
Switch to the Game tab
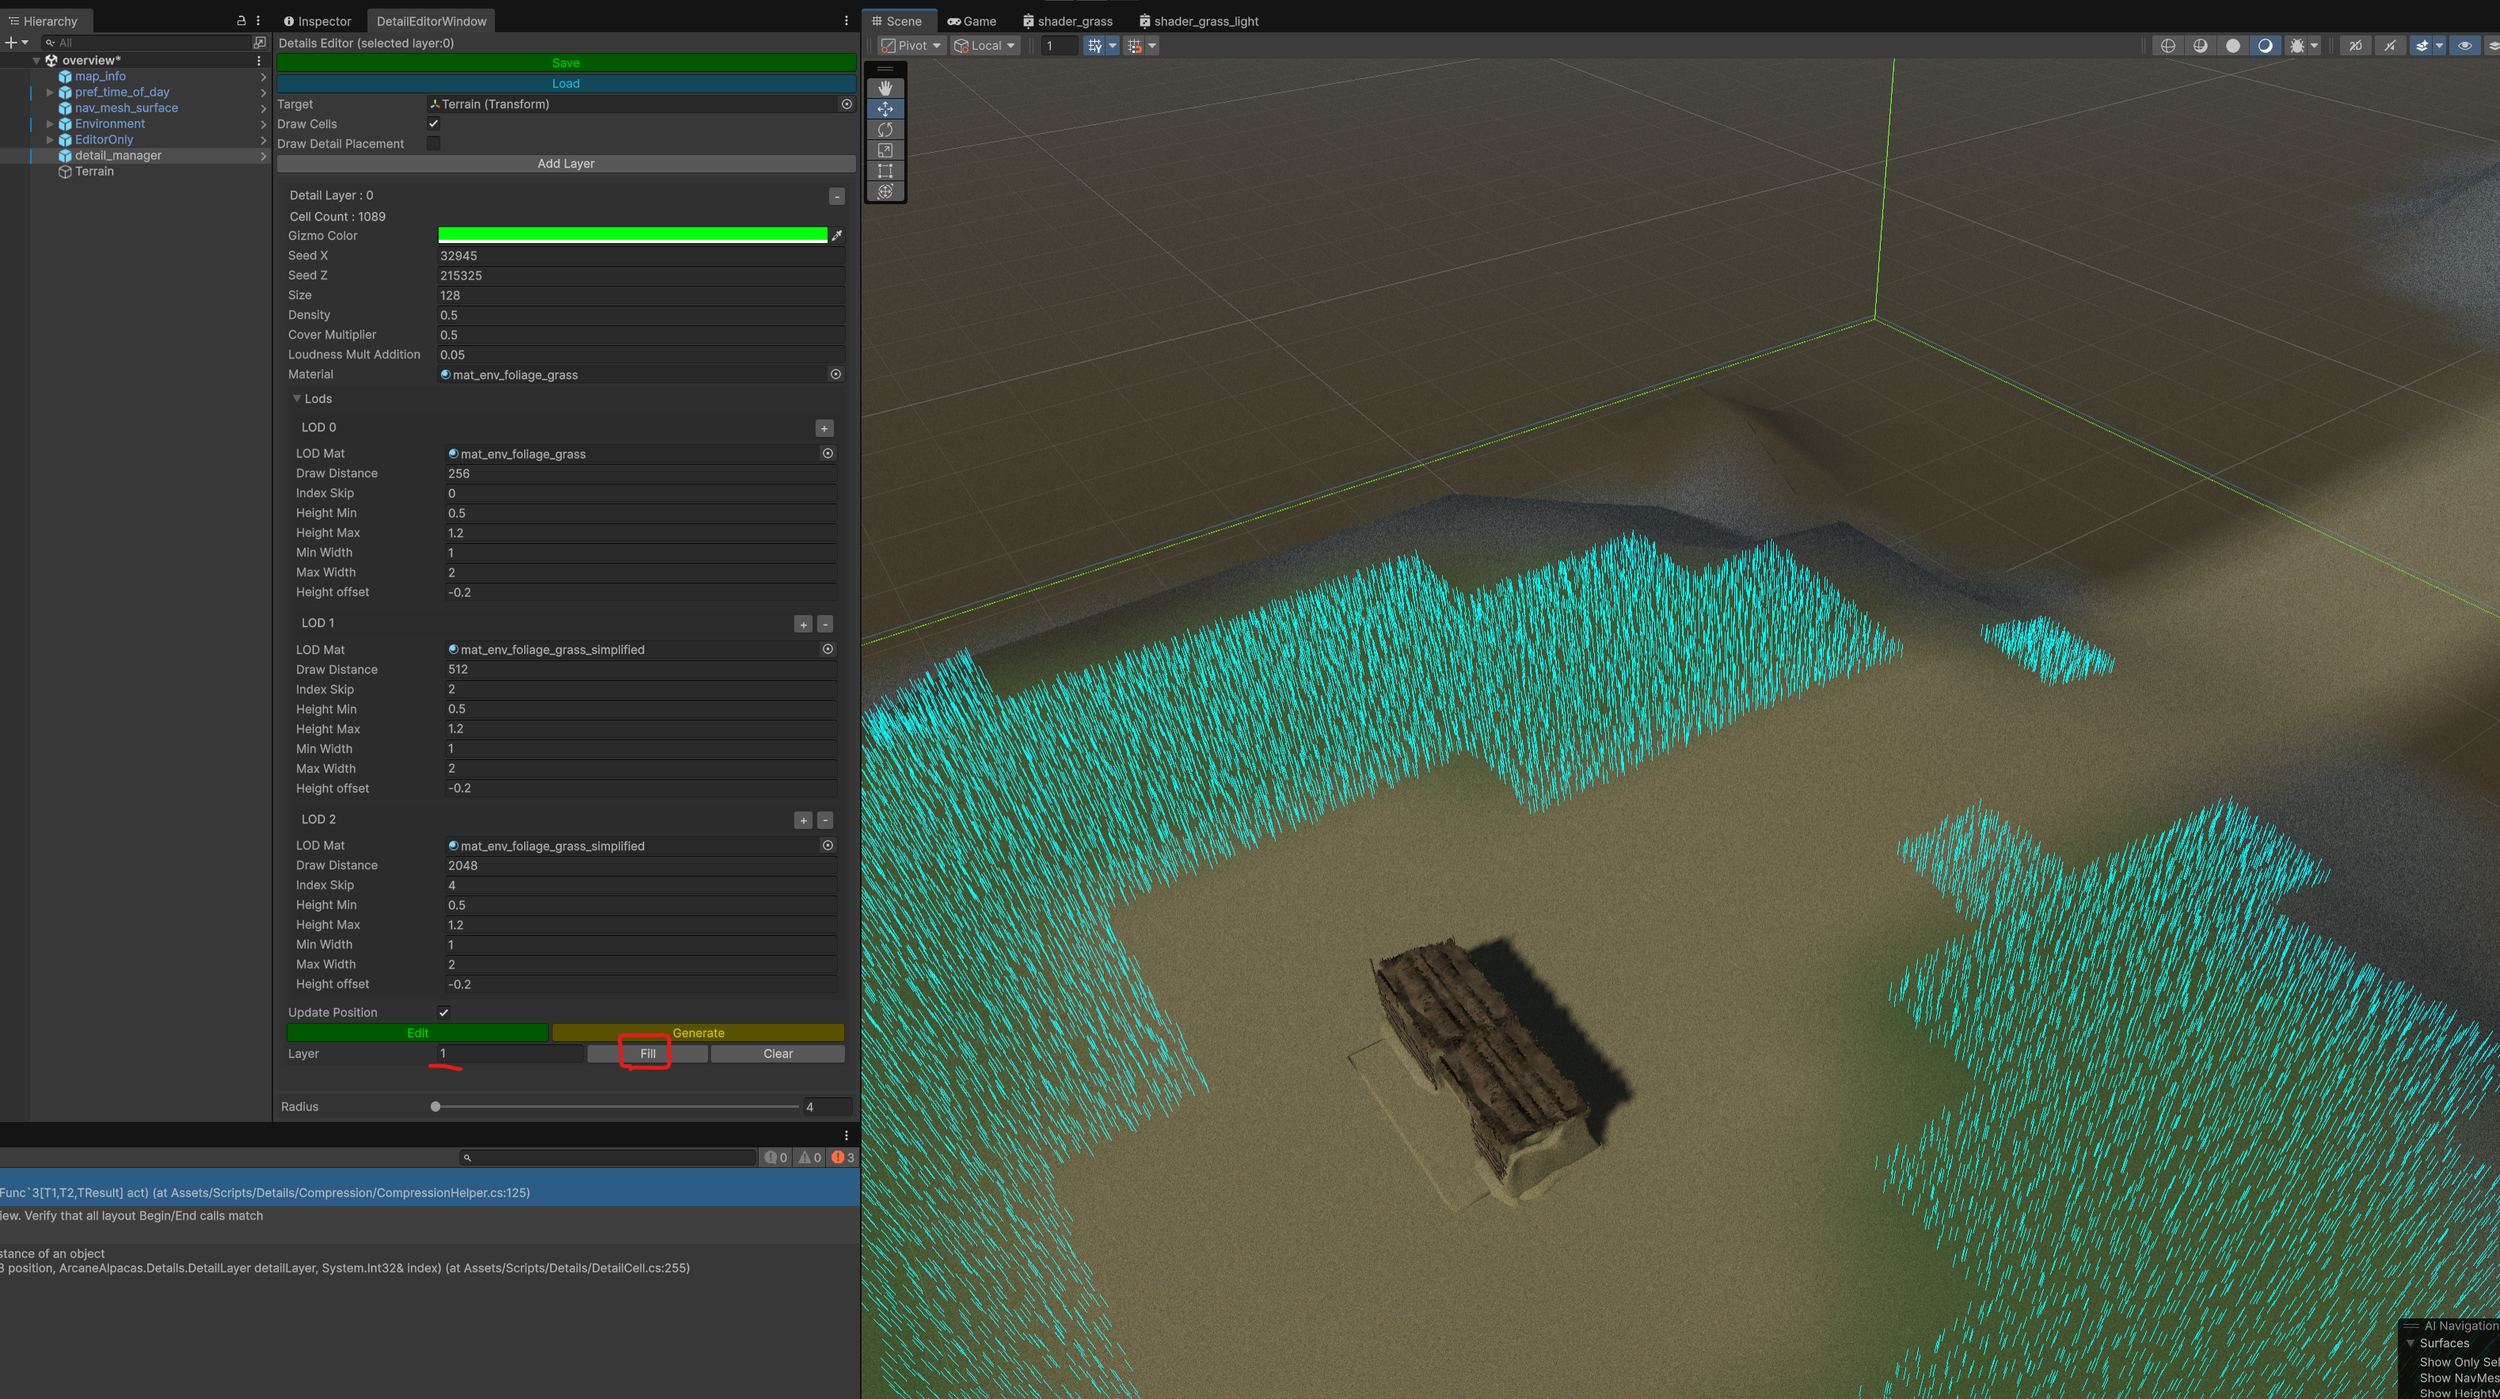[x=972, y=21]
